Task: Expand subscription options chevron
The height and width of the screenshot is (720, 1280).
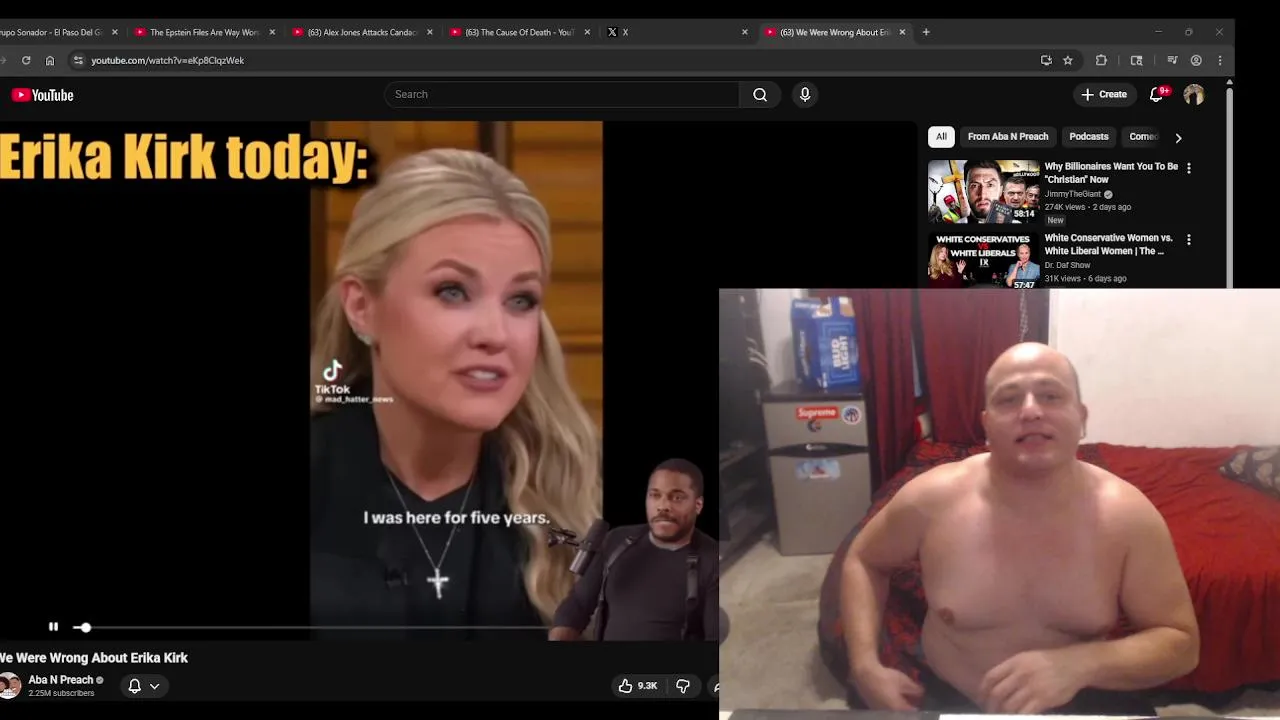Action: click(x=155, y=686)
